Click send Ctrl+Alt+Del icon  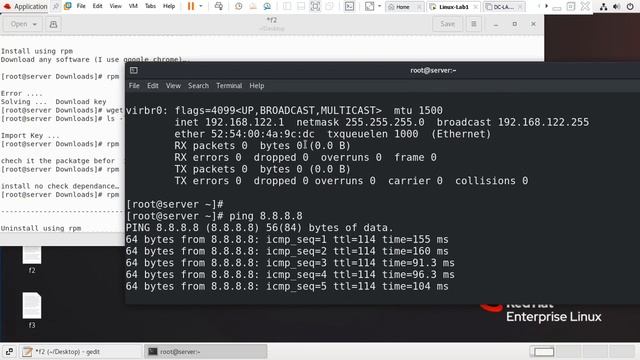(x=219, y=6)
